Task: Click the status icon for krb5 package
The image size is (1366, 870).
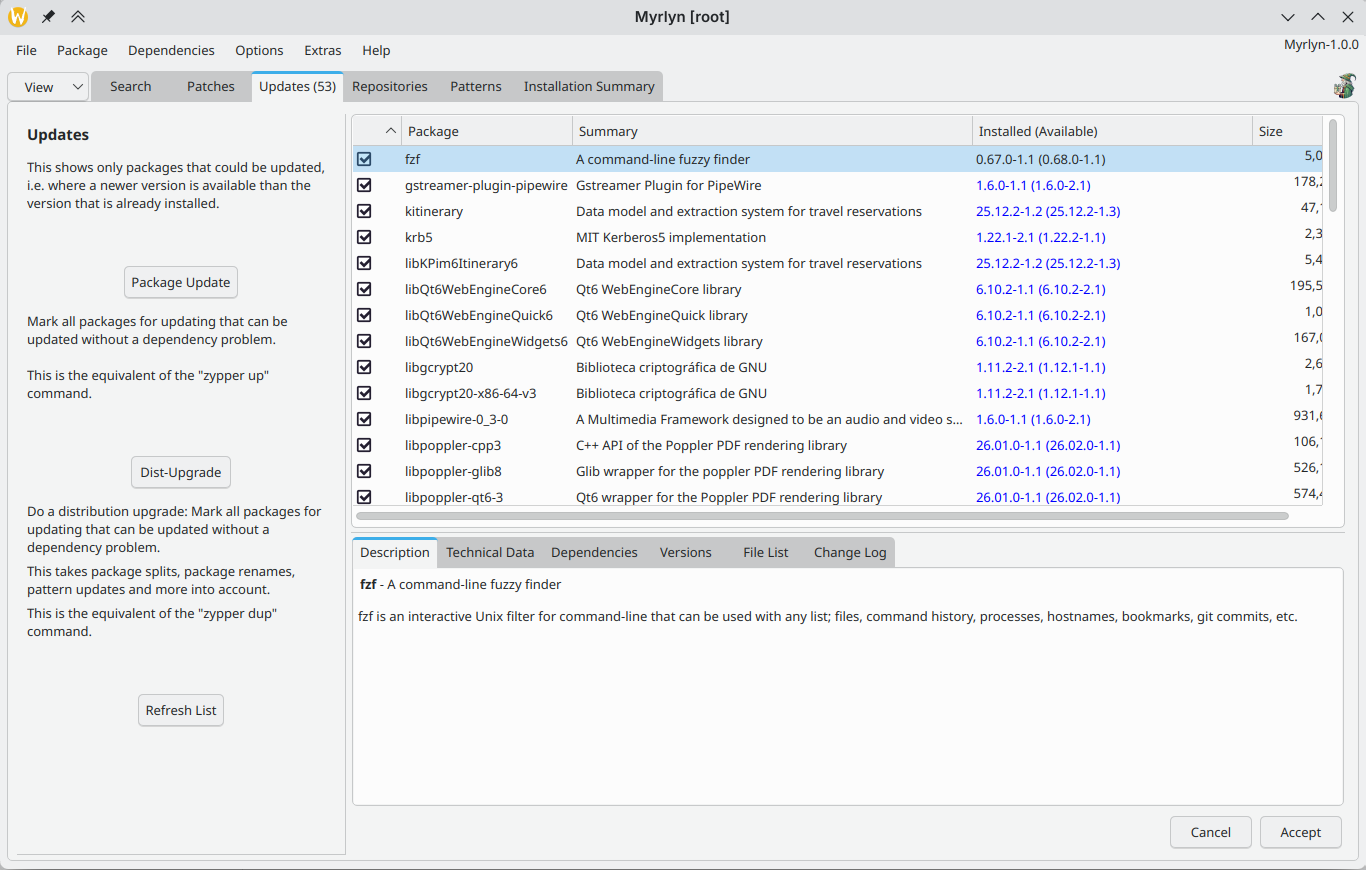Action: click(x=364, y=237)
